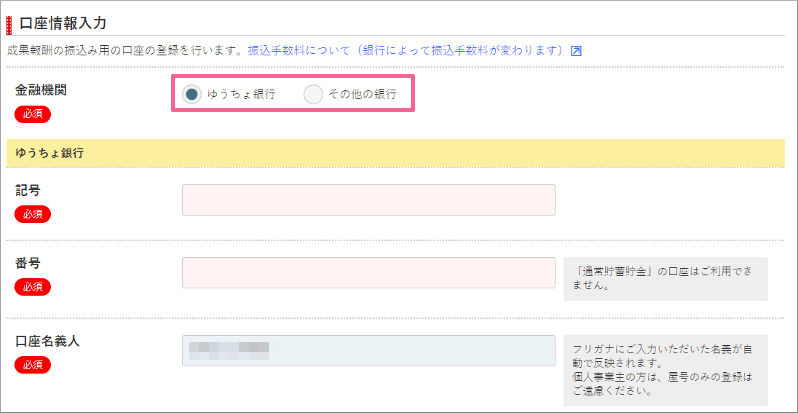Click the 通常貯蓄貯金 notice box
The height and width of the screenshot is (413, 798).
(666, 279)
